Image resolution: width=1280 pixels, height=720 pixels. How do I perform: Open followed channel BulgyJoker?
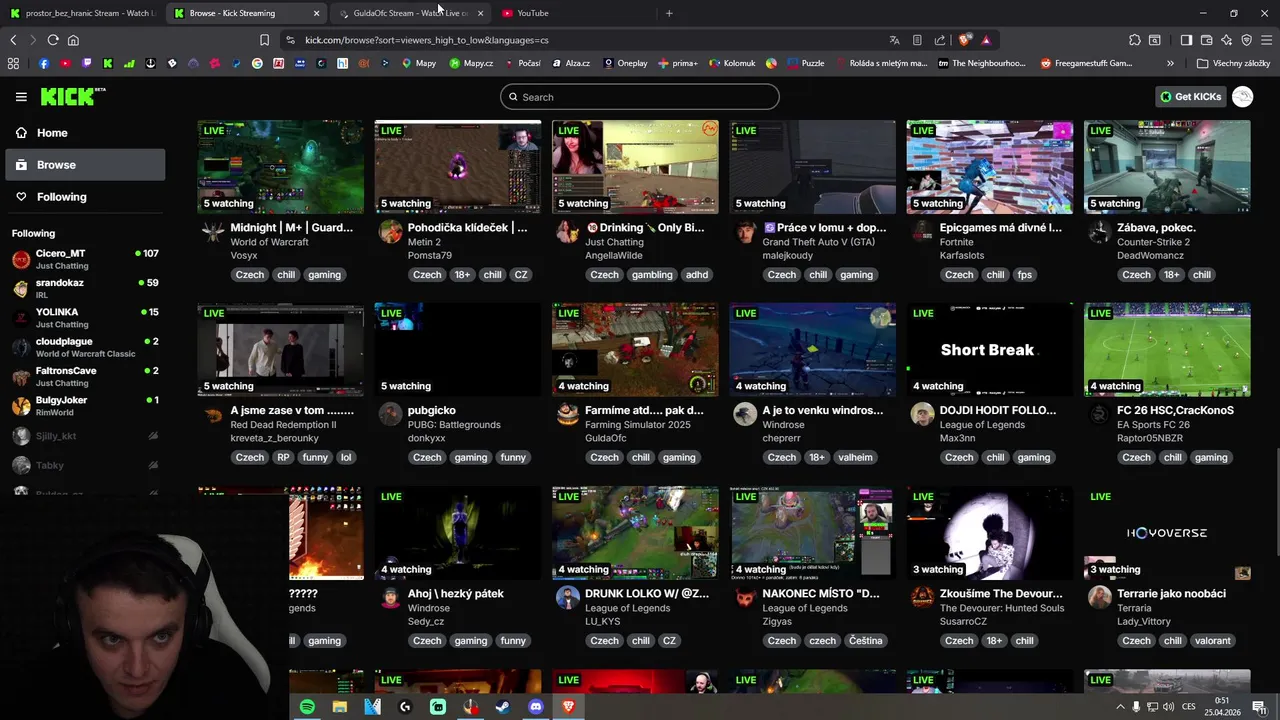[85, 406]
